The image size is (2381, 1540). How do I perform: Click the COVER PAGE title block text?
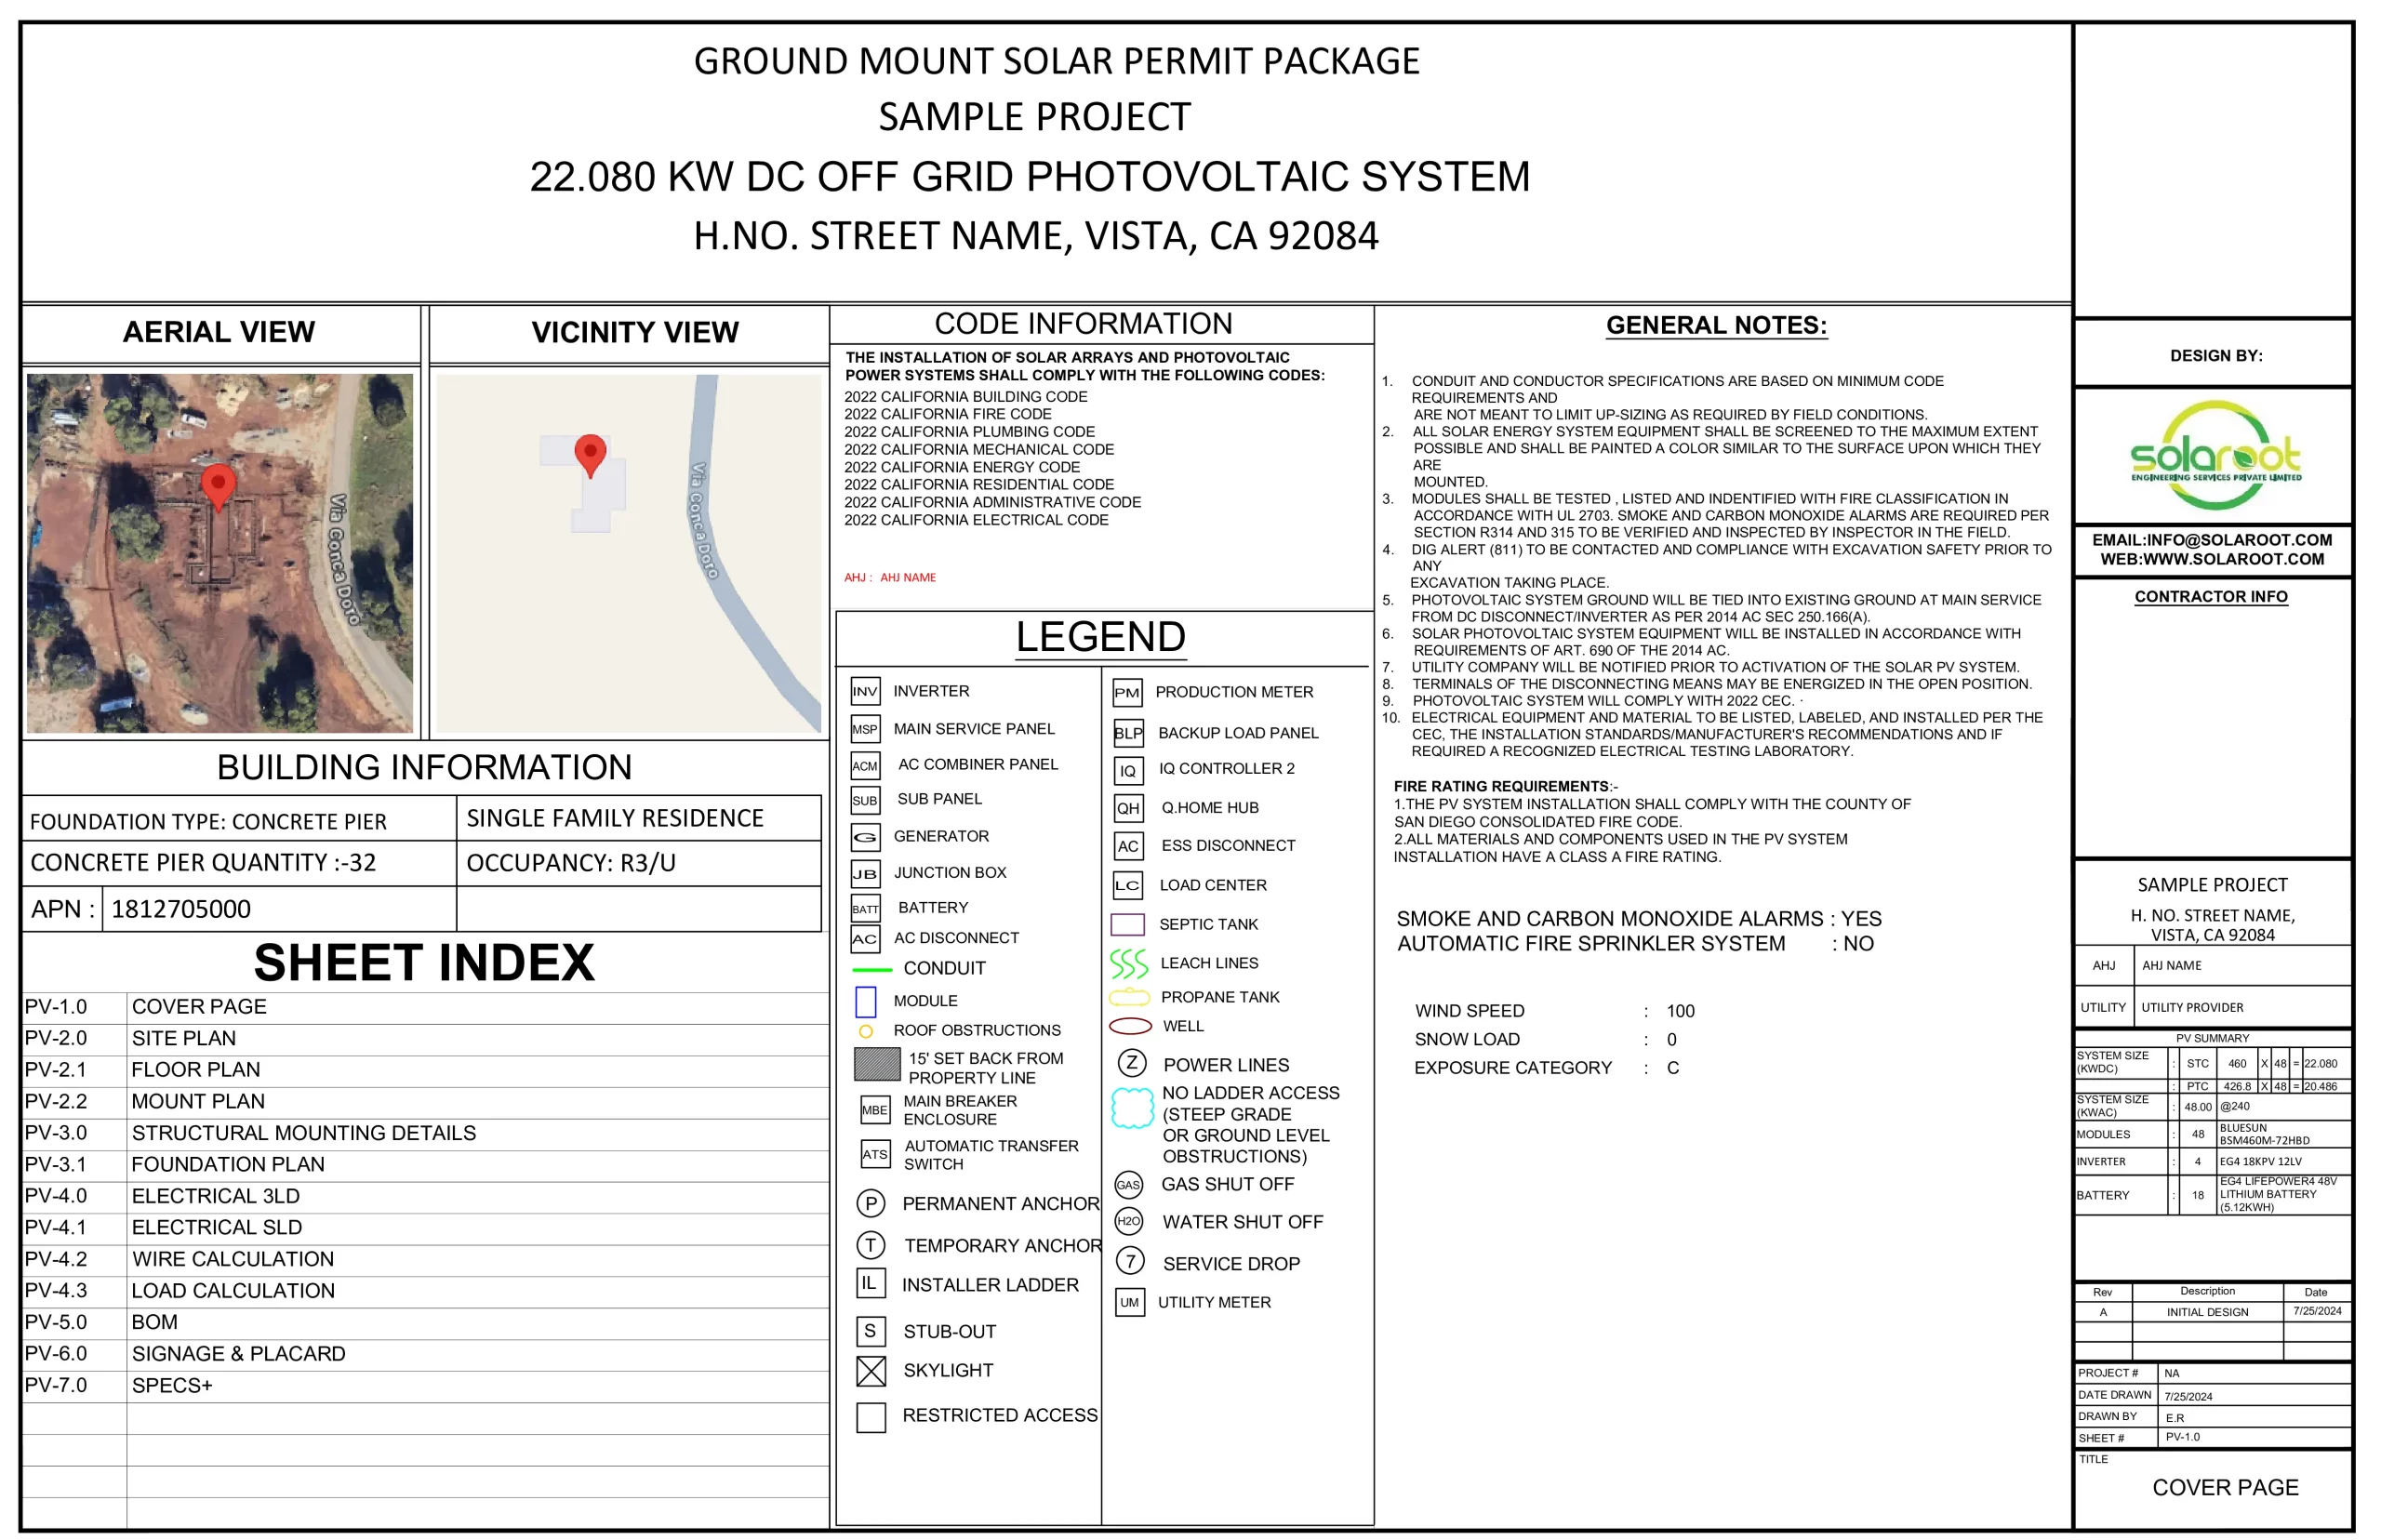[2224, 1488]
